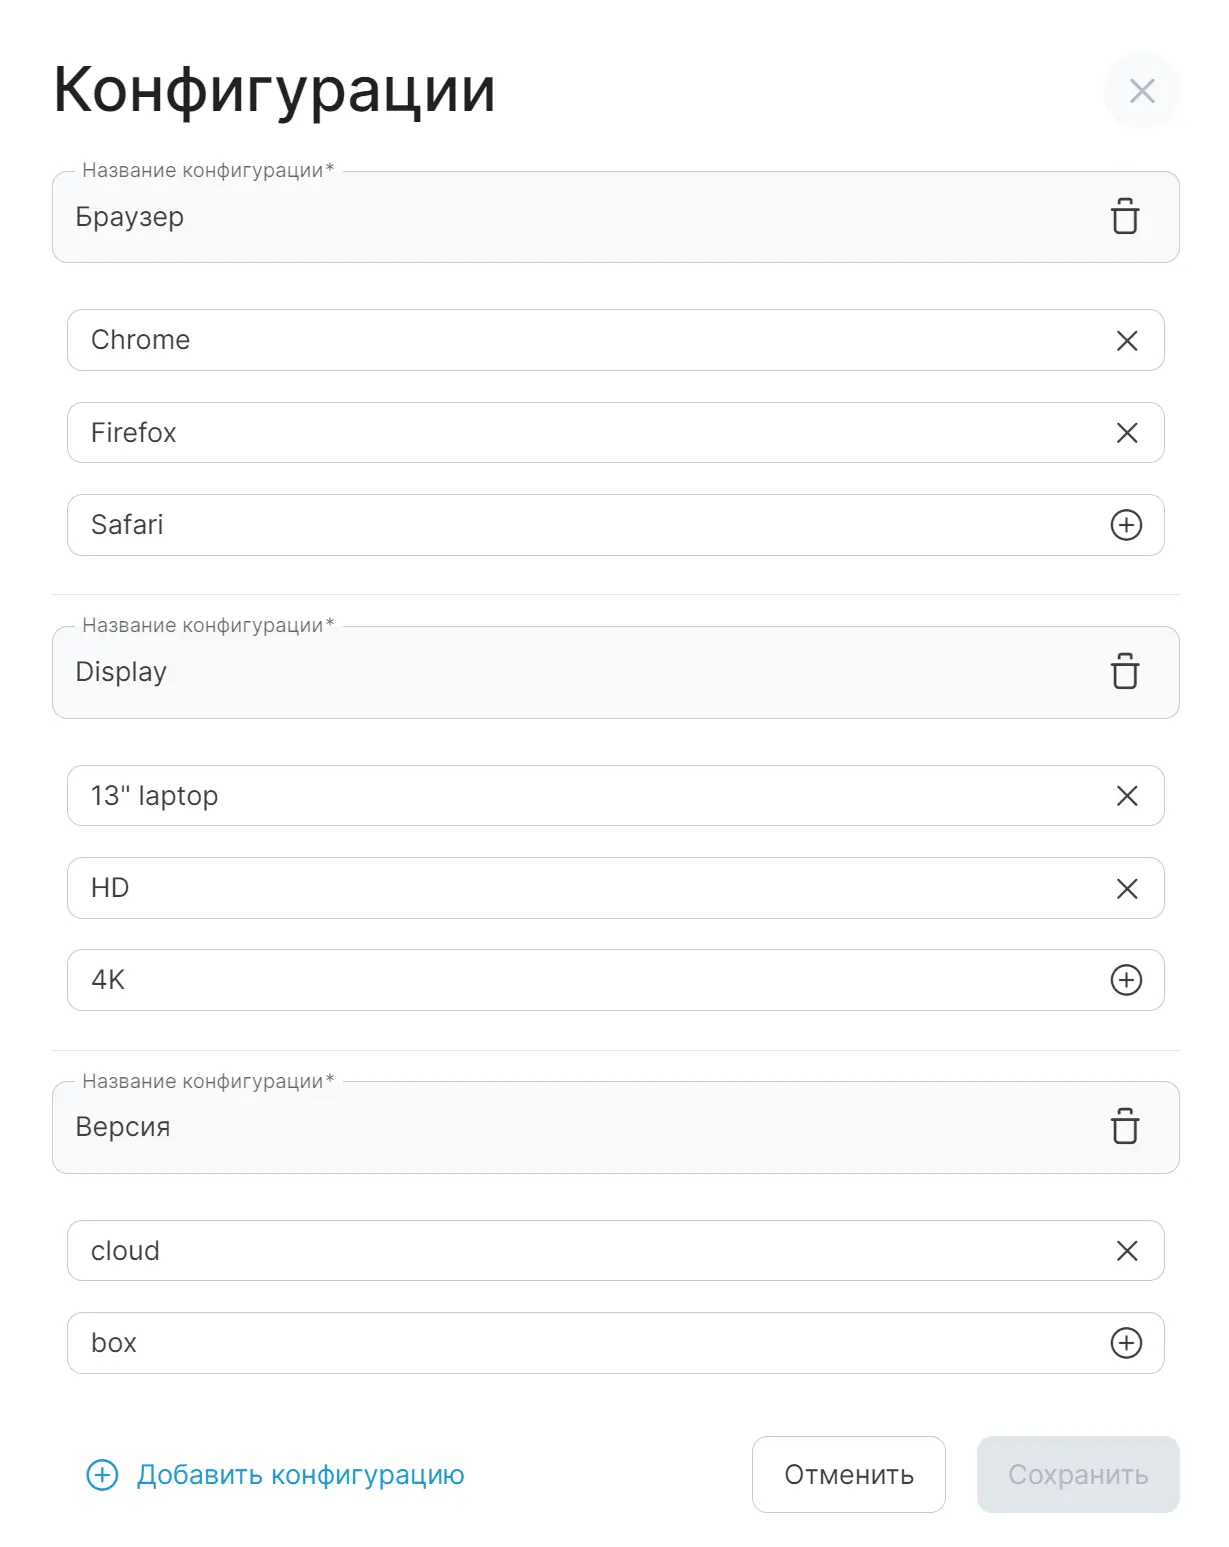The height and width of the screenshot is (1547, 1229).
Task: Remove the Chrome value
Action: (x=1127, y=341)
